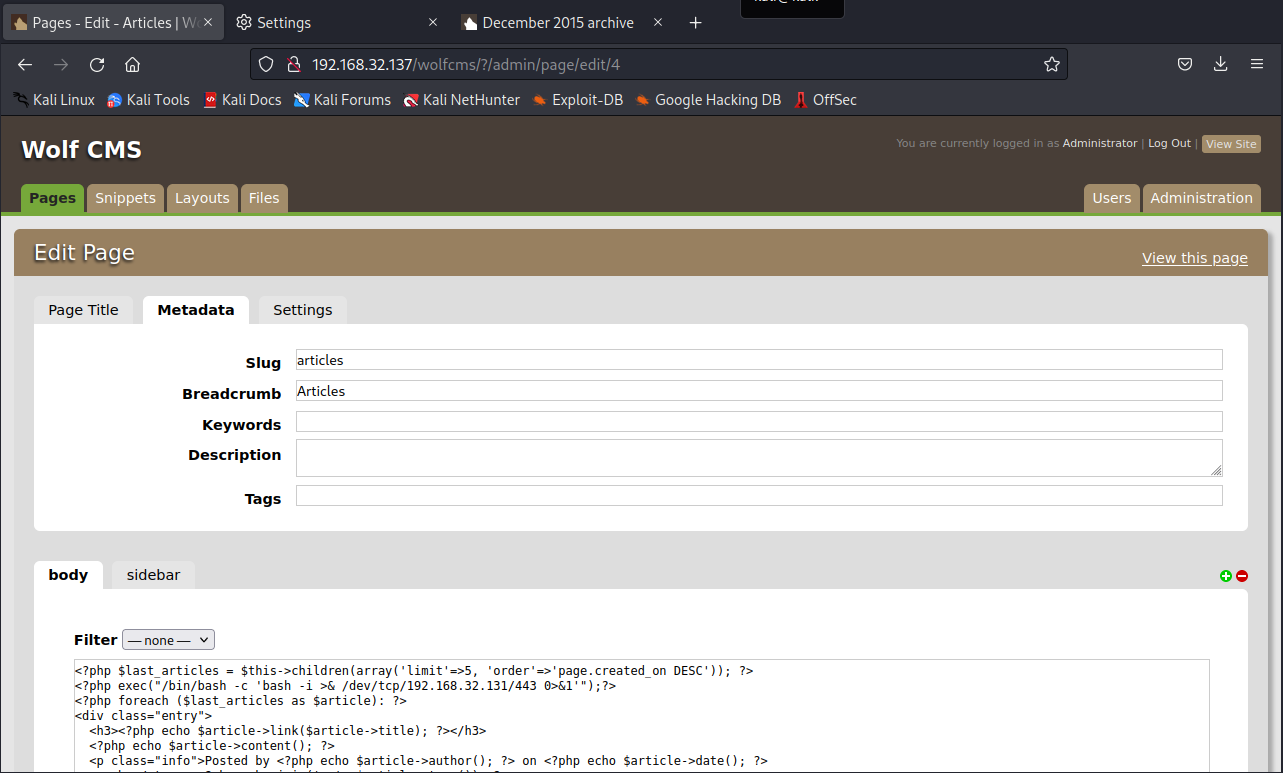Follow the View this page link
This screenshot has height=773, width=1283.
(x=1195, y=258)
